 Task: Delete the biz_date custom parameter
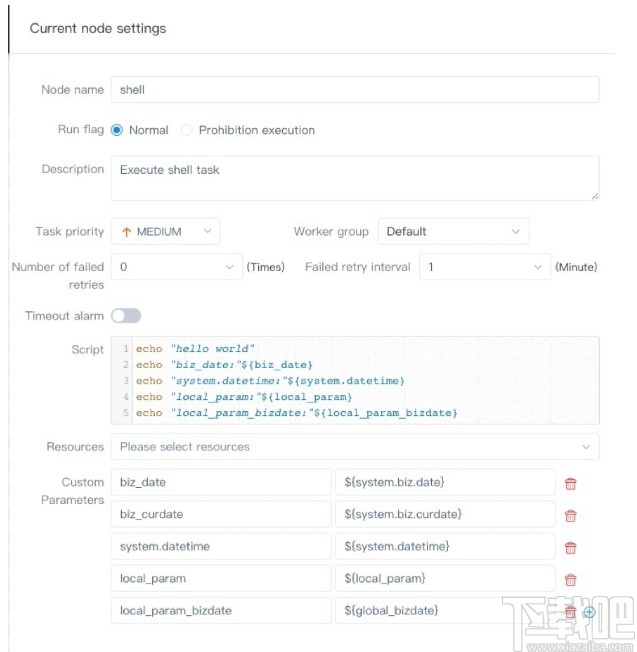tap(570, 483)
